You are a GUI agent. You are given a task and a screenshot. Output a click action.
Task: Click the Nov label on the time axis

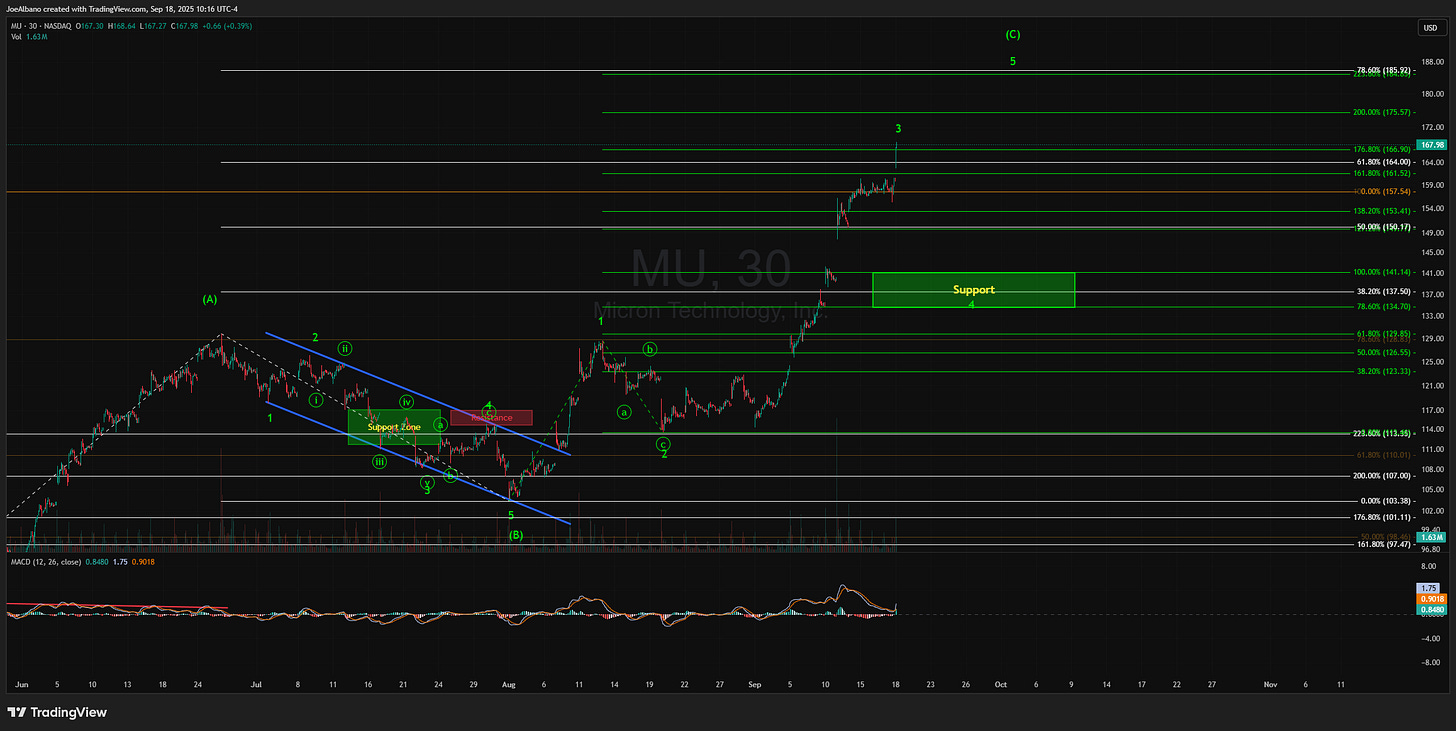point(1270,685)
